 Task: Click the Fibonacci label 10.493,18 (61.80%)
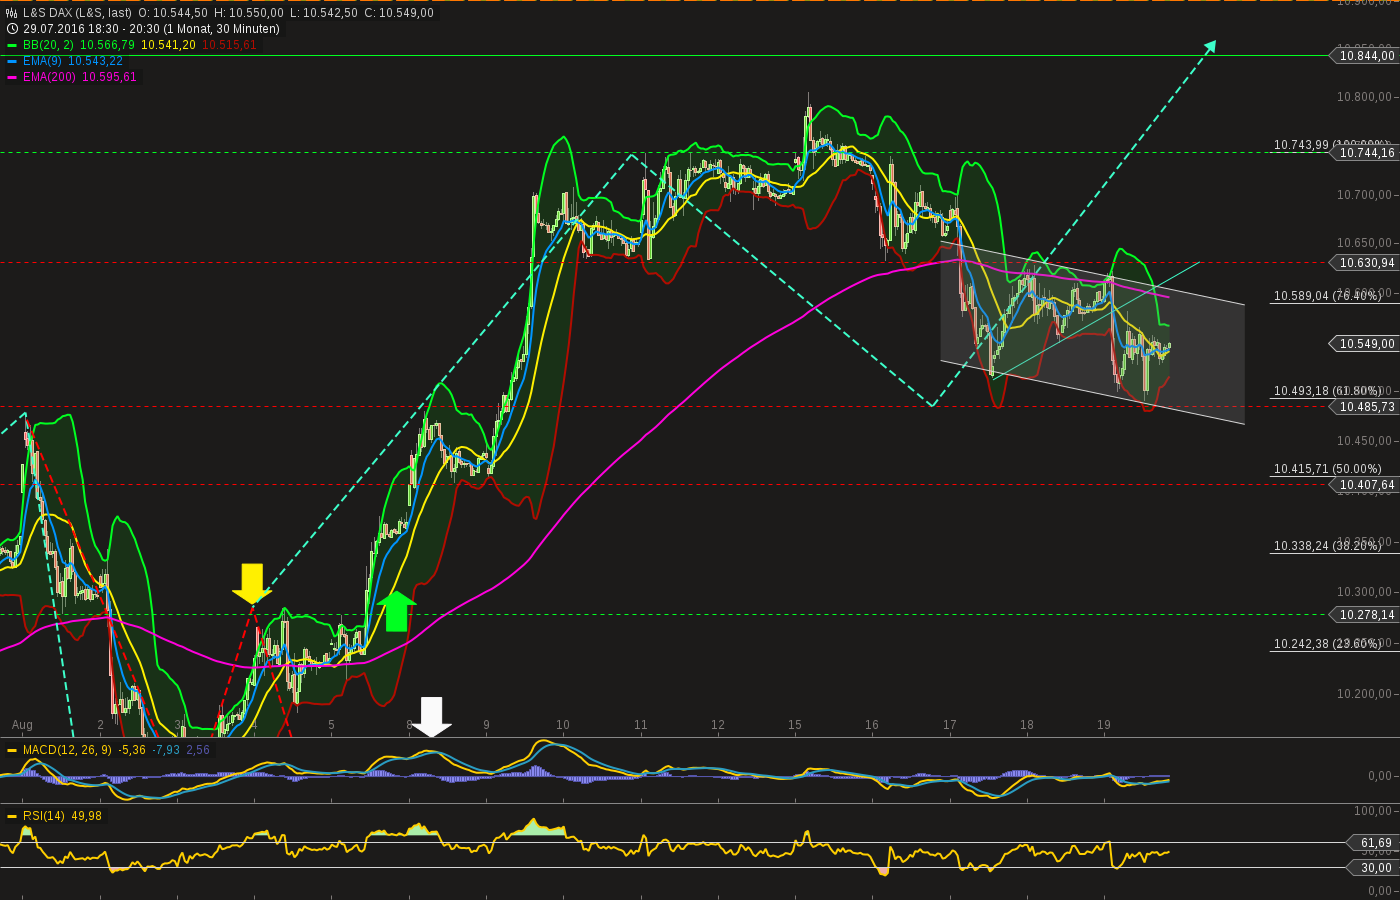coord(1328,391)
